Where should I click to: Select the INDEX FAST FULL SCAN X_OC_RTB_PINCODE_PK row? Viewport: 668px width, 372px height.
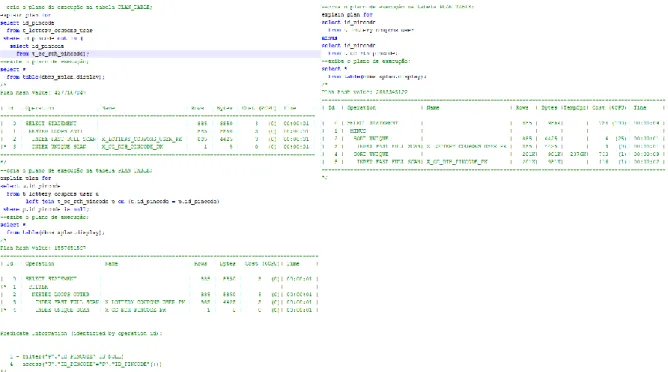pos(493,162)
